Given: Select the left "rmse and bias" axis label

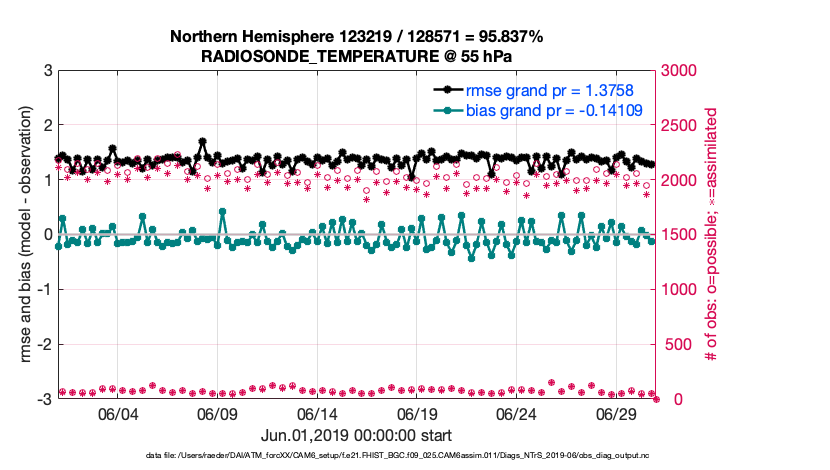Looking at the screenshot, I should (x=23, y=234).
